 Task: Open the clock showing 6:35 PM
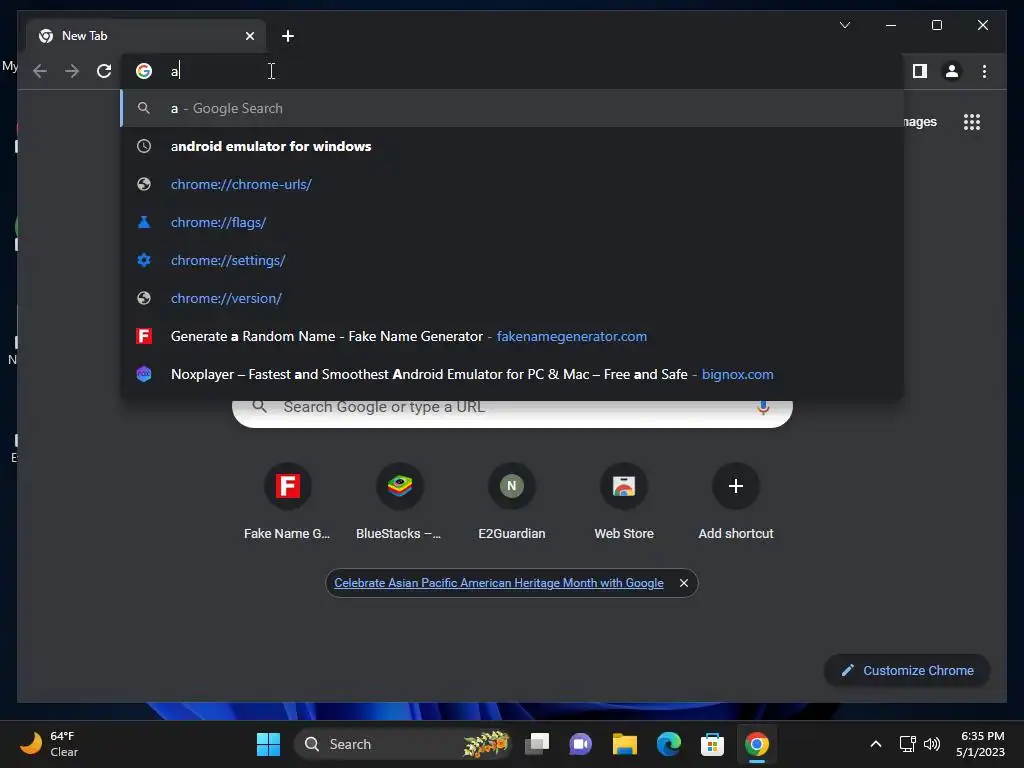[x=980, y=744]
